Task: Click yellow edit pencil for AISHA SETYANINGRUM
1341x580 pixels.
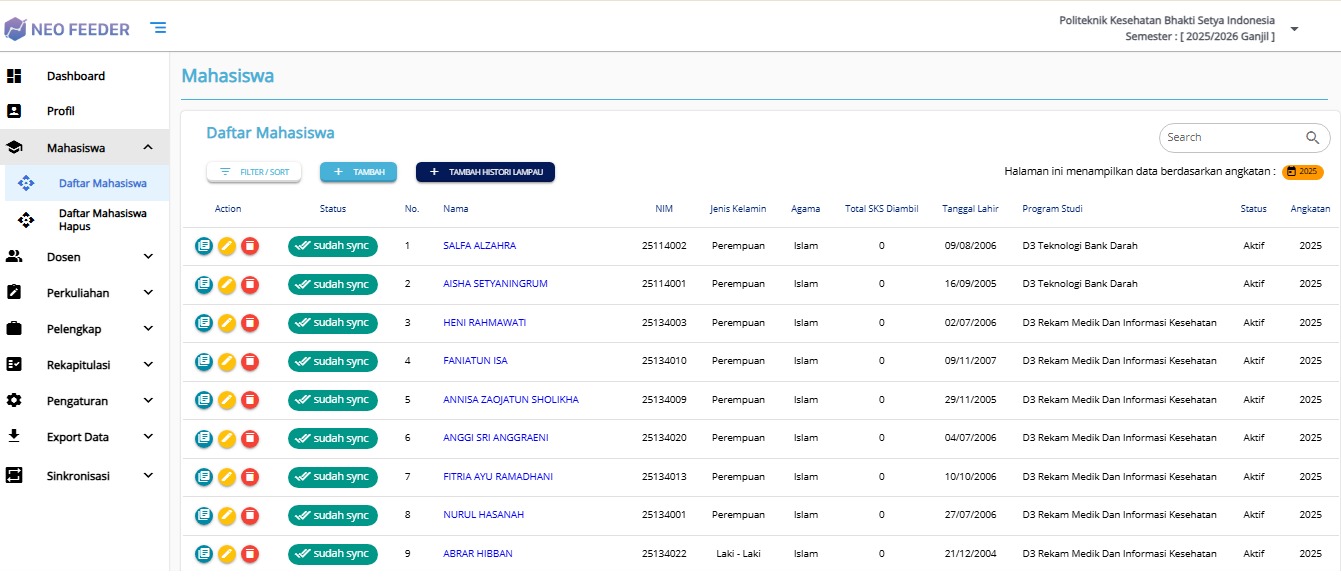Action: [227, 285]
